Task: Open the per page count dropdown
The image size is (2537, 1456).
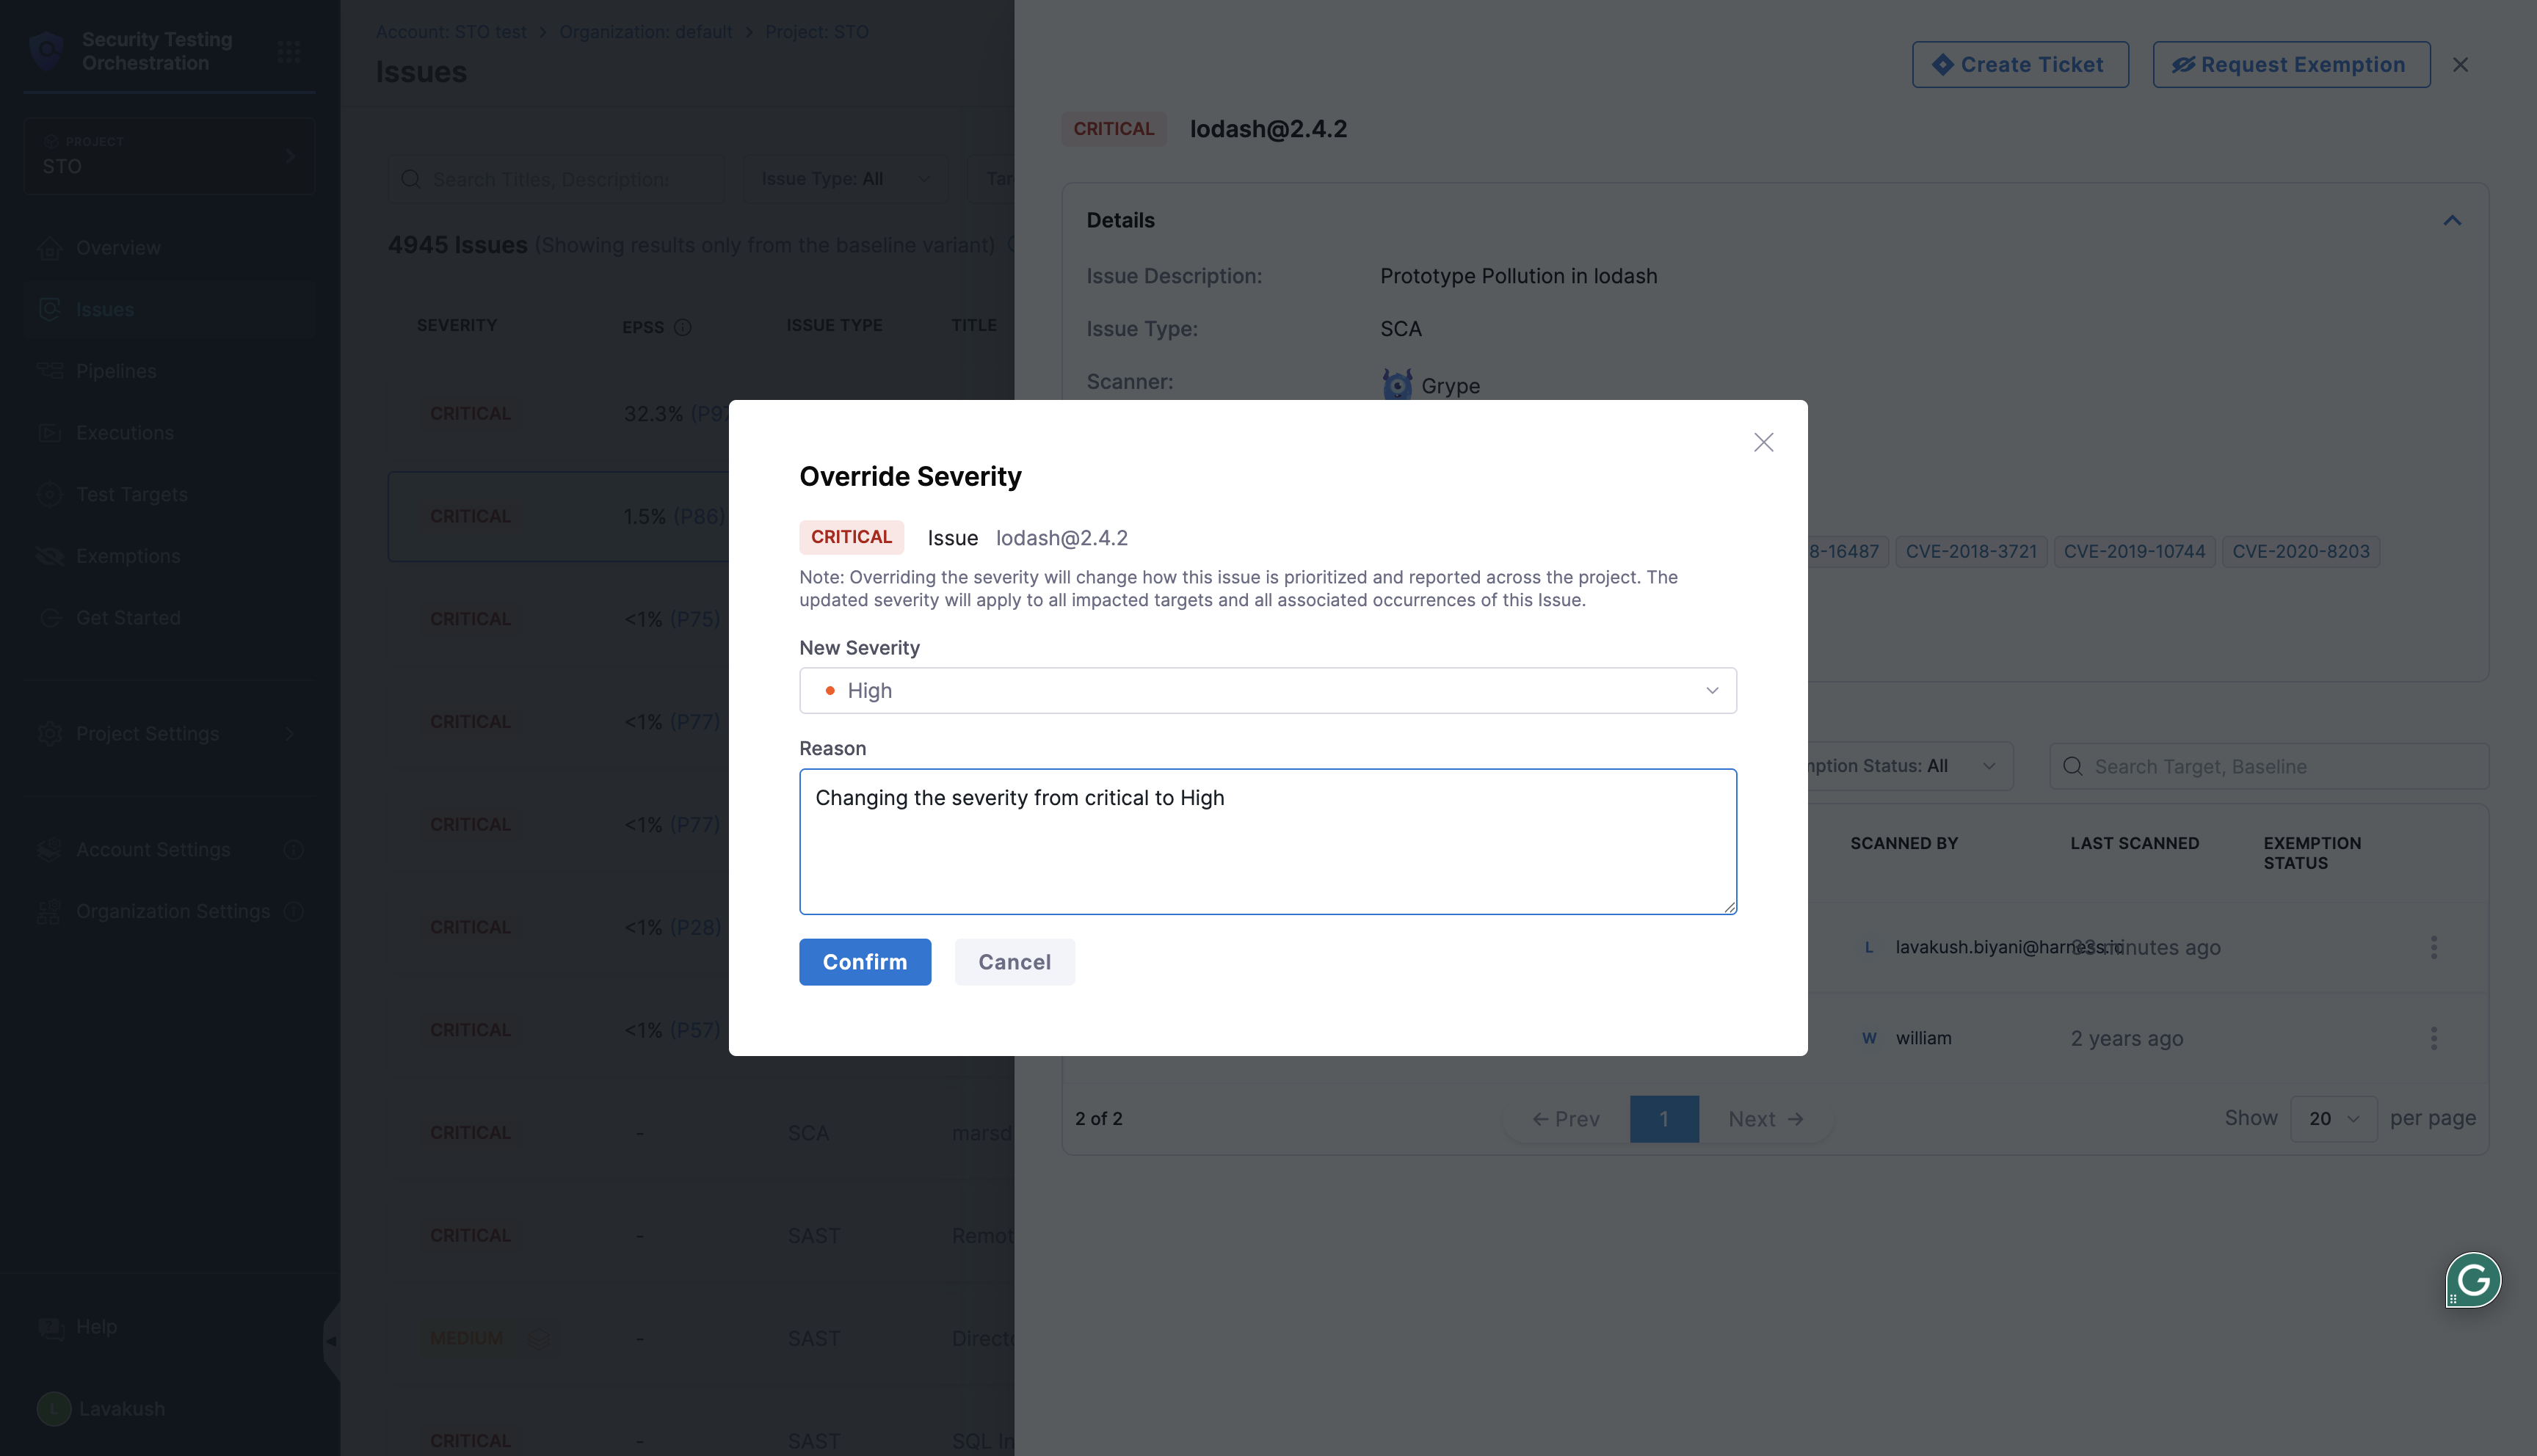Action: click(x=2333, y=1118)
